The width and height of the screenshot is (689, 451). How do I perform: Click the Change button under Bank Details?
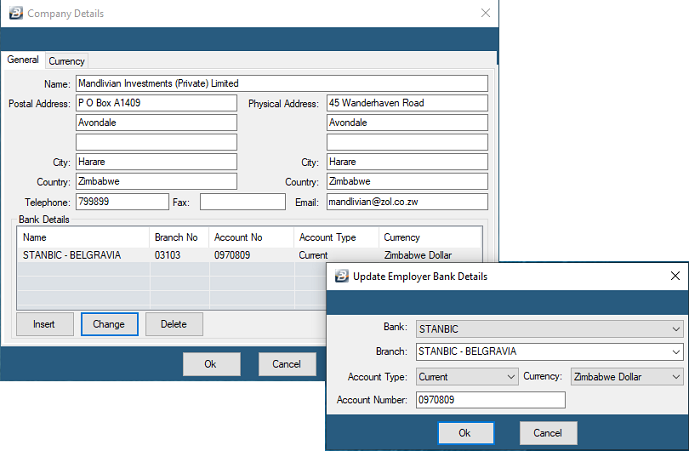tap(109, 324)
